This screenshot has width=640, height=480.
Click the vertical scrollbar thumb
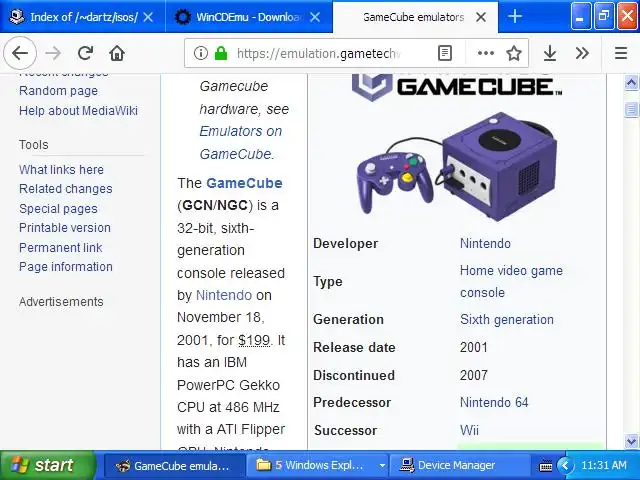point(631,109)
